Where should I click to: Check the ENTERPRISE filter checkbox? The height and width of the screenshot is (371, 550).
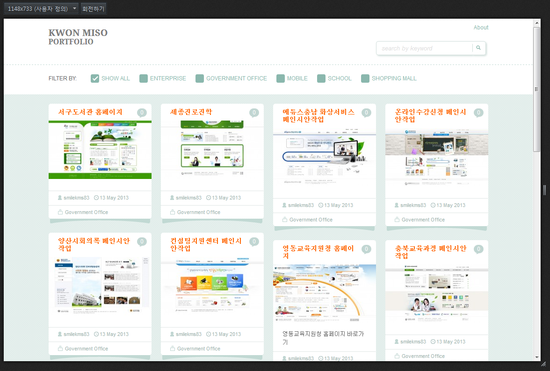pos(143,78)
